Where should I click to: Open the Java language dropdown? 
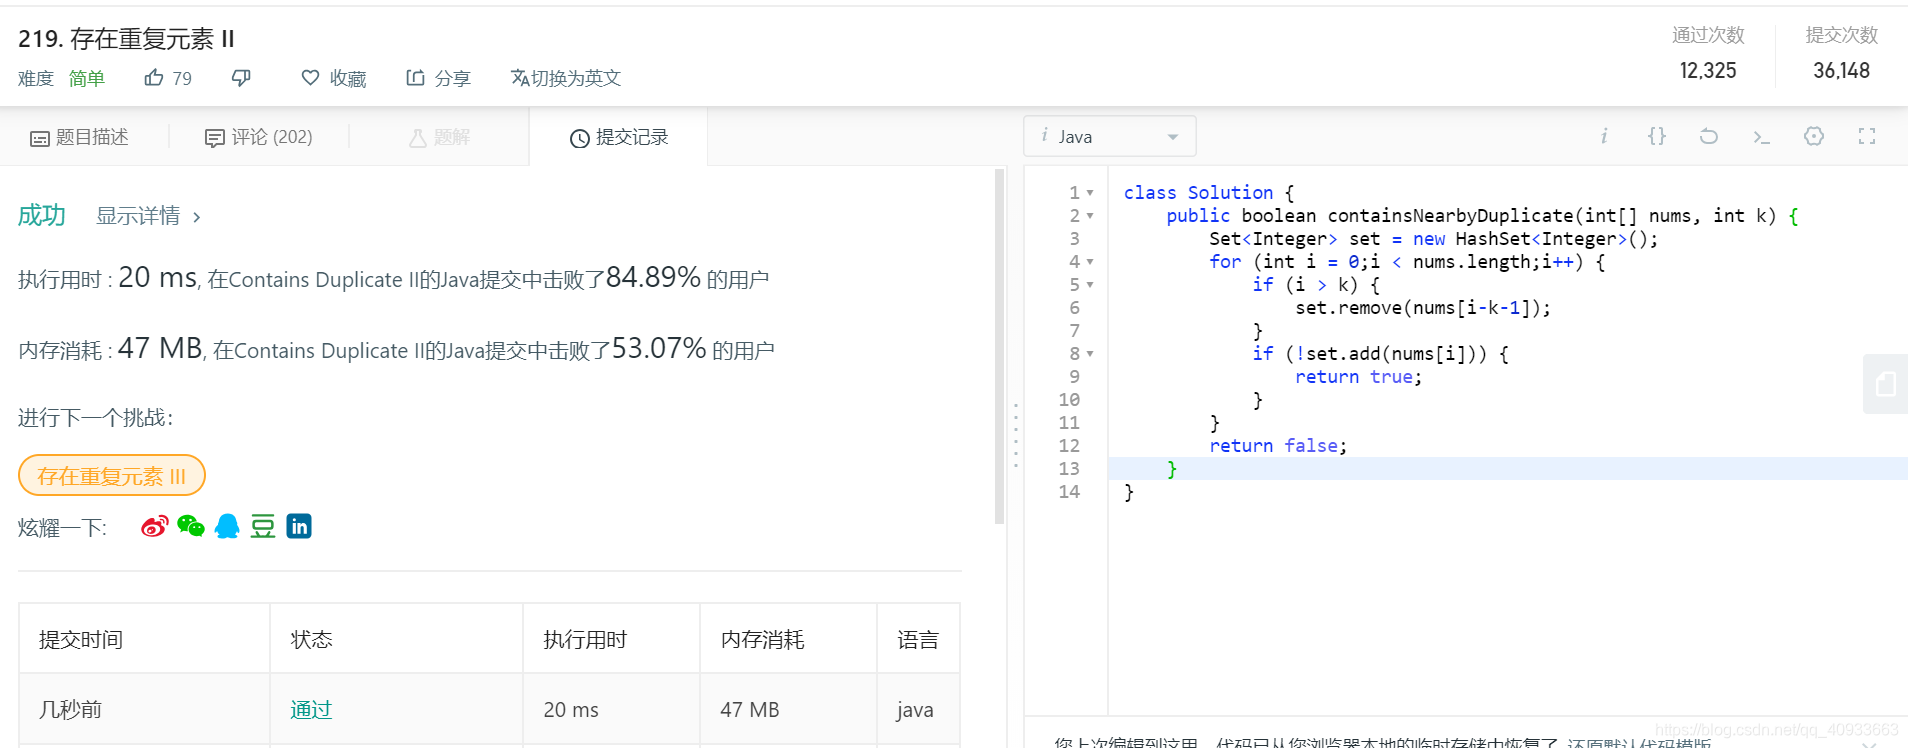1109,136
